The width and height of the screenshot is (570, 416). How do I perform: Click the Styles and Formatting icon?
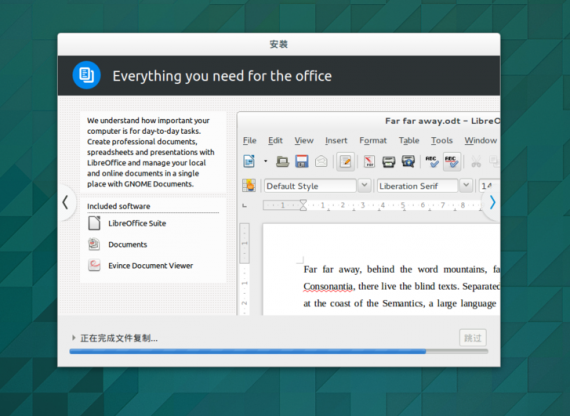point(249,185)
